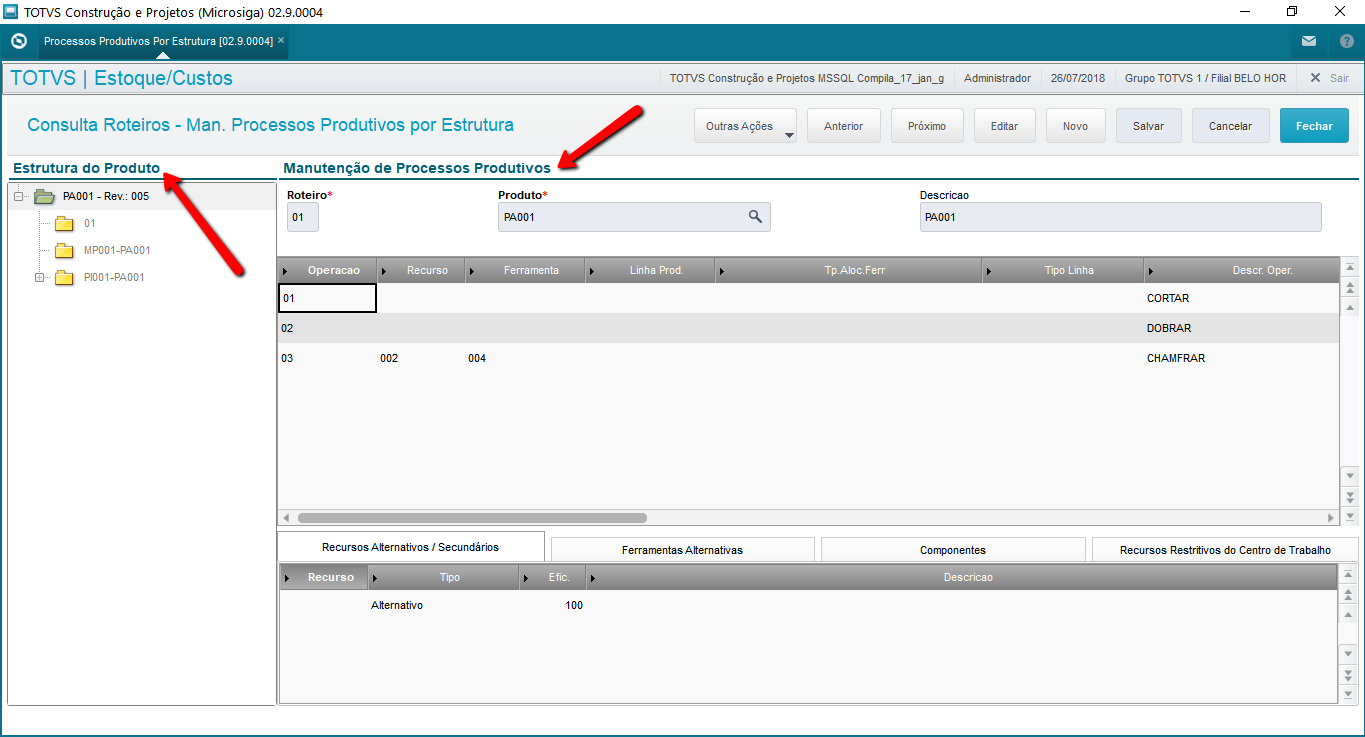Click the TOTVS round logo icon

pos(18,42)
